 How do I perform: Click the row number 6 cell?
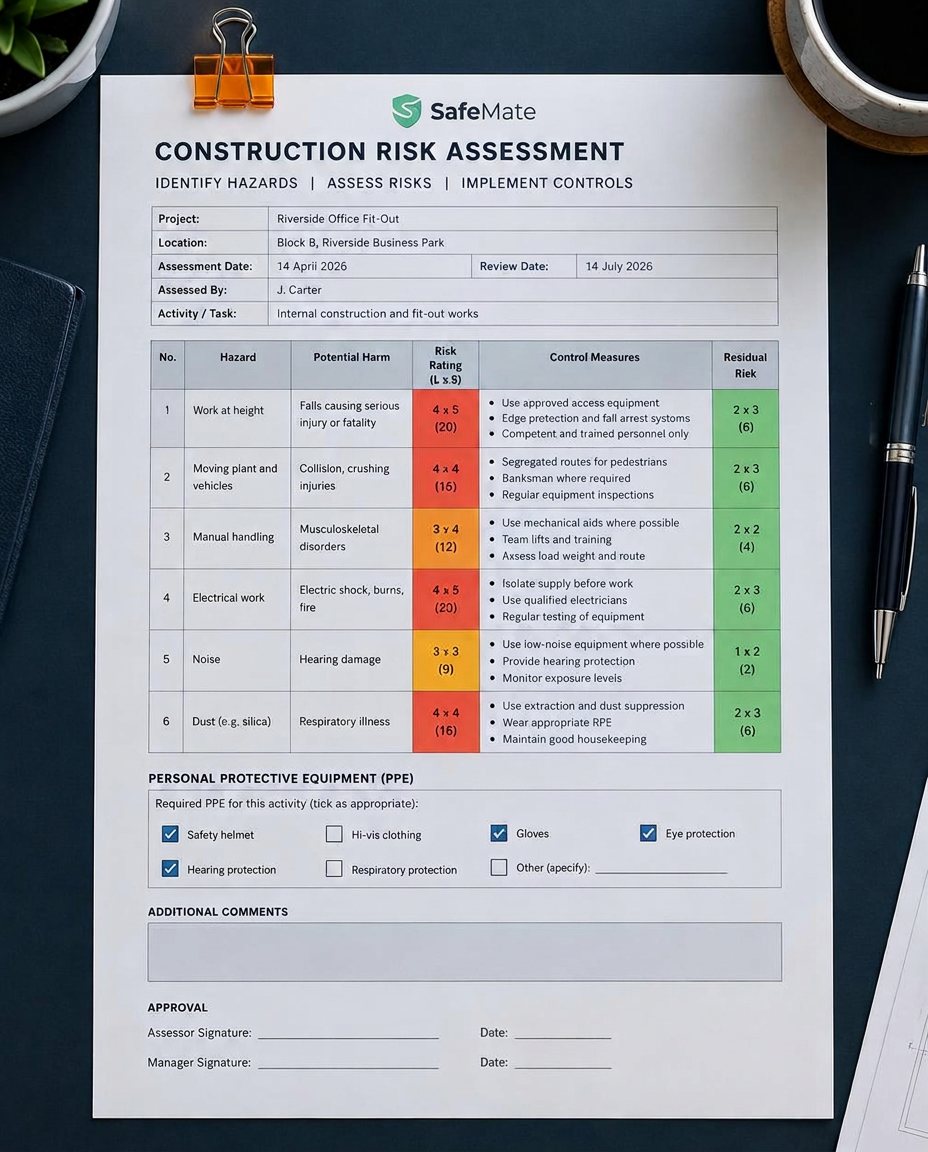coord(166,721)
